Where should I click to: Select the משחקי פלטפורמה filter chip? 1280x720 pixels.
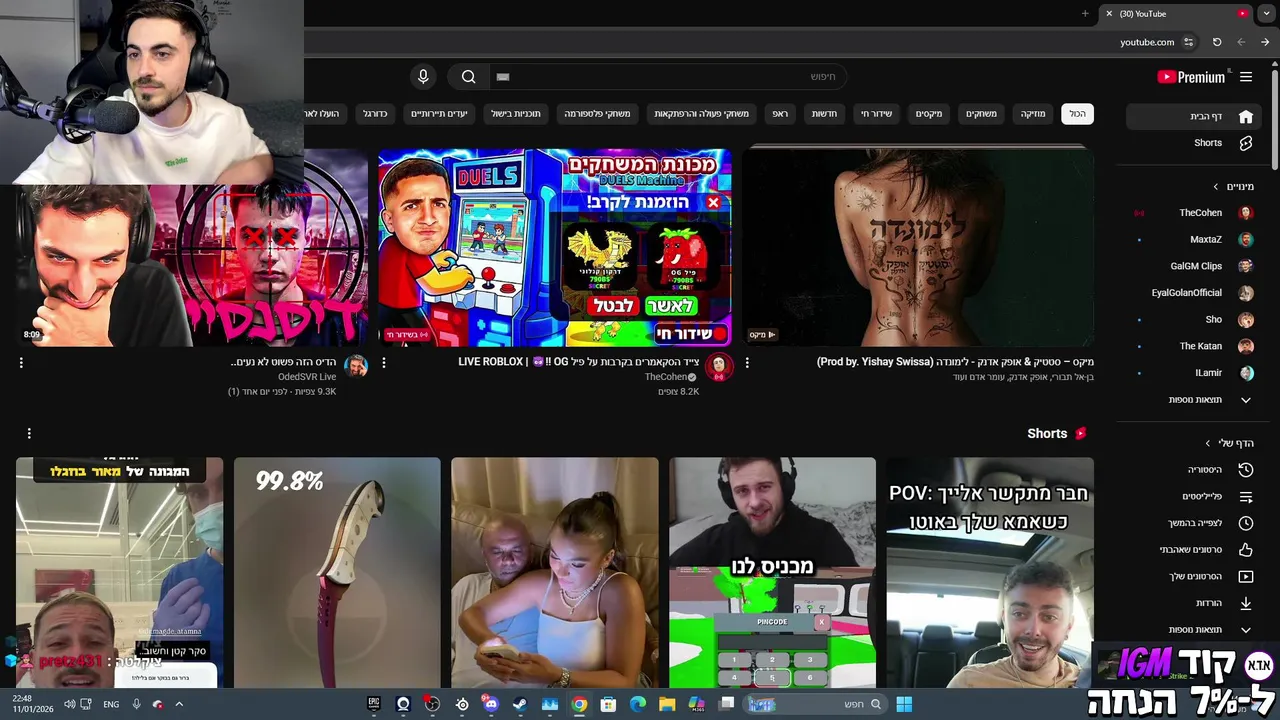pyautogui.click(x=597, y=114)
